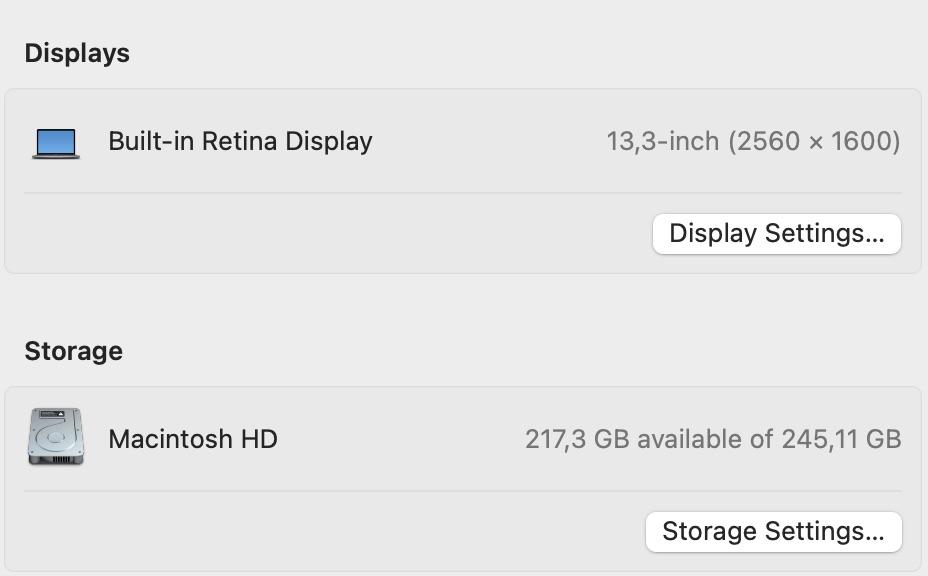
Task: Open Display Settings
Action: click(777, 233)
